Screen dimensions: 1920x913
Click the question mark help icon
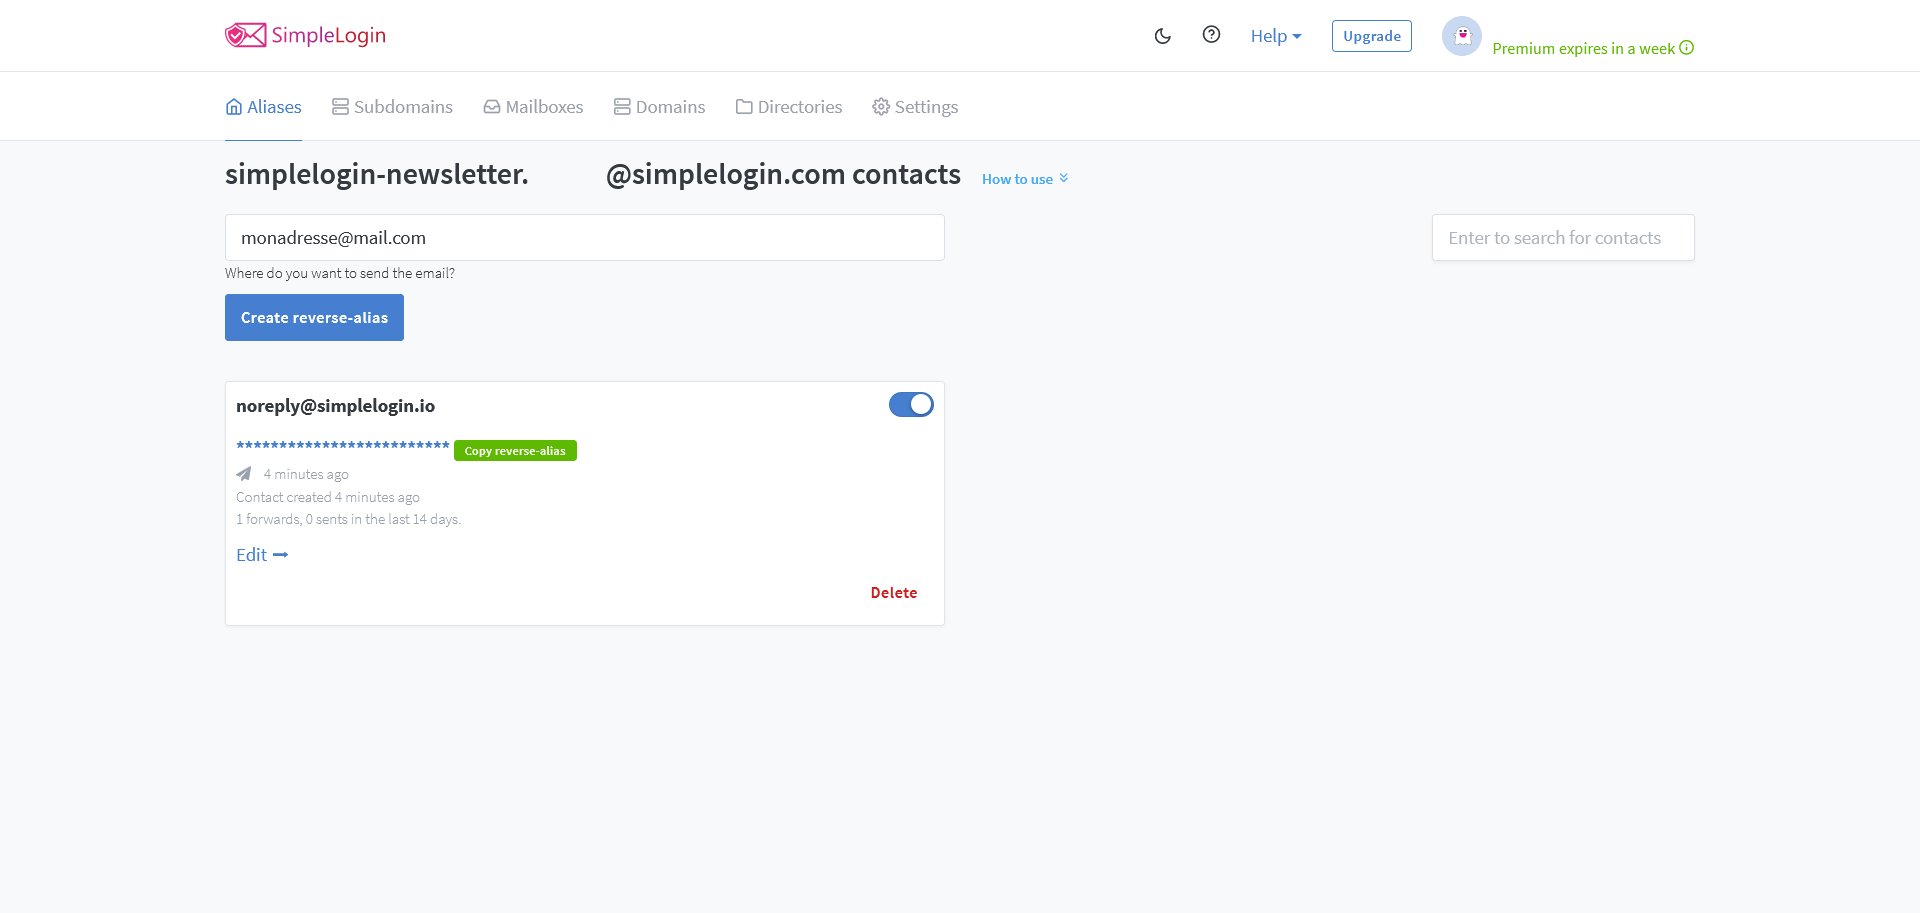1211,35
